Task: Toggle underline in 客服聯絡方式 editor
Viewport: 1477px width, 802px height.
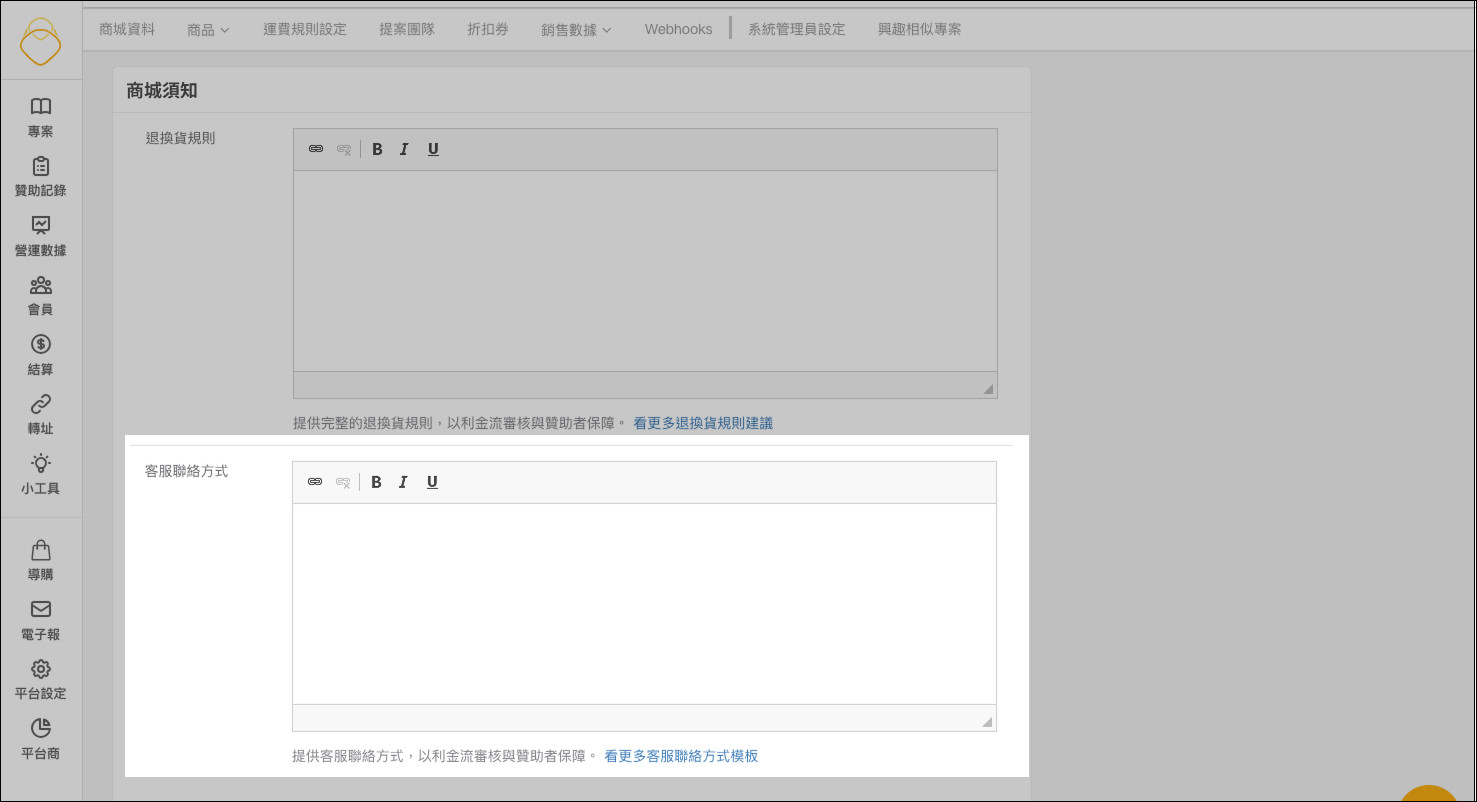Action: coord(432,482)
